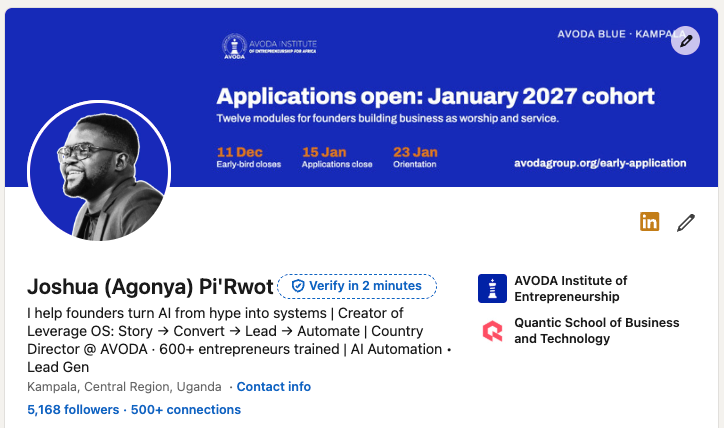724x428 pixels.
Task: Click the headline starting I help founders
Action: point(239,340)
